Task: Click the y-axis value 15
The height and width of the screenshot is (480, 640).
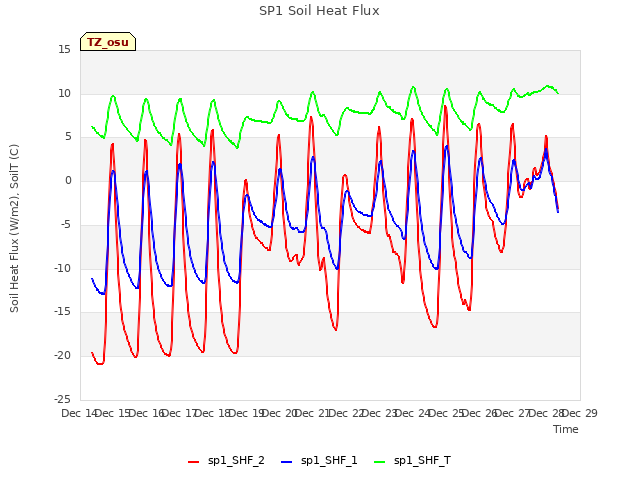Action: (x=64, y=50)
